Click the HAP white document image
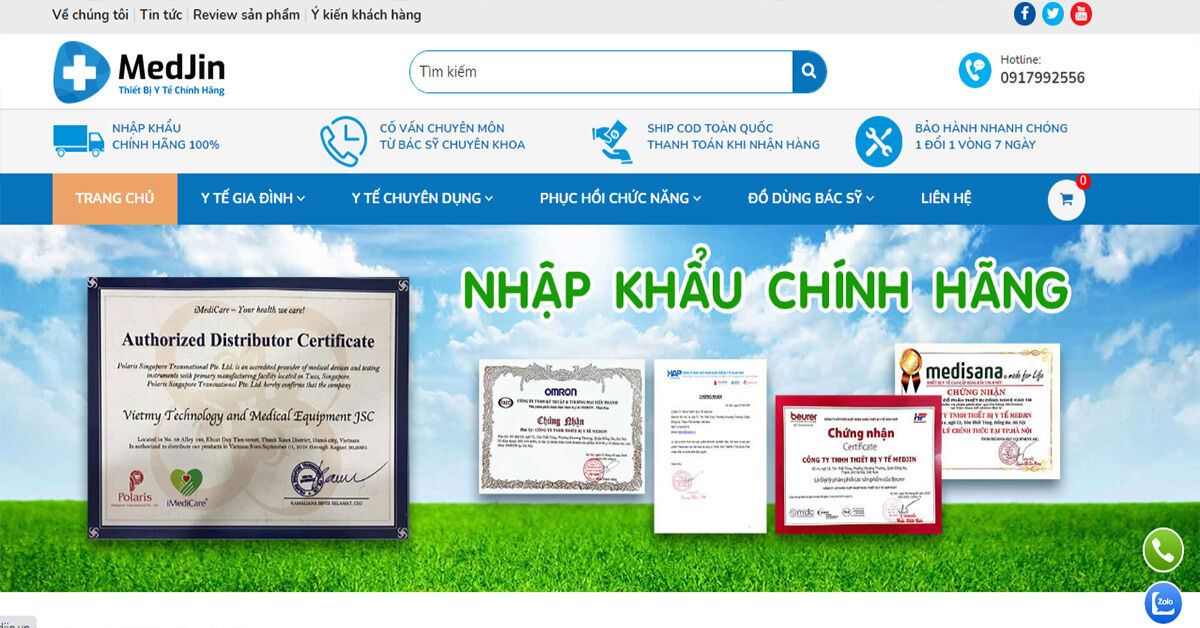 (x=710, y=445)
